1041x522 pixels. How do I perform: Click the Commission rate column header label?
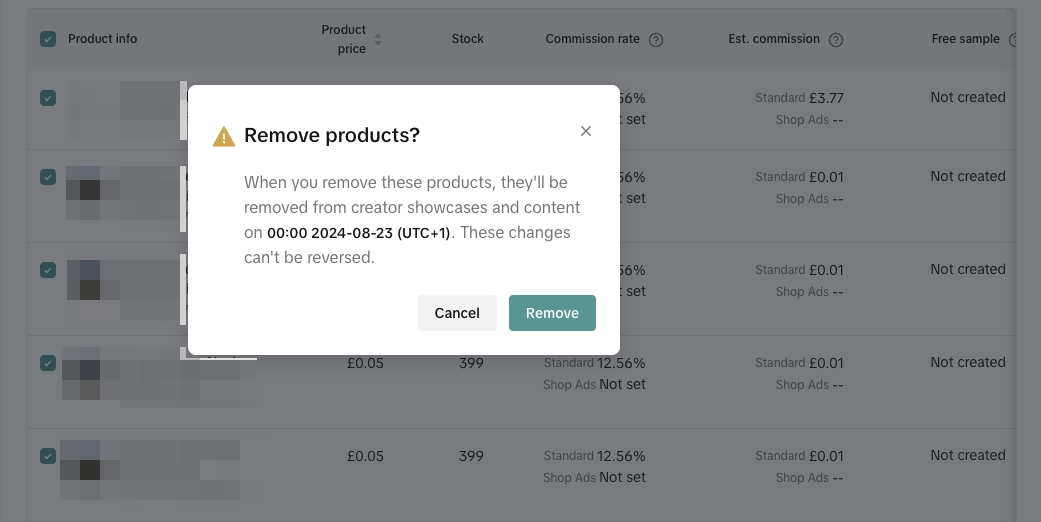[x=592, y=39]
